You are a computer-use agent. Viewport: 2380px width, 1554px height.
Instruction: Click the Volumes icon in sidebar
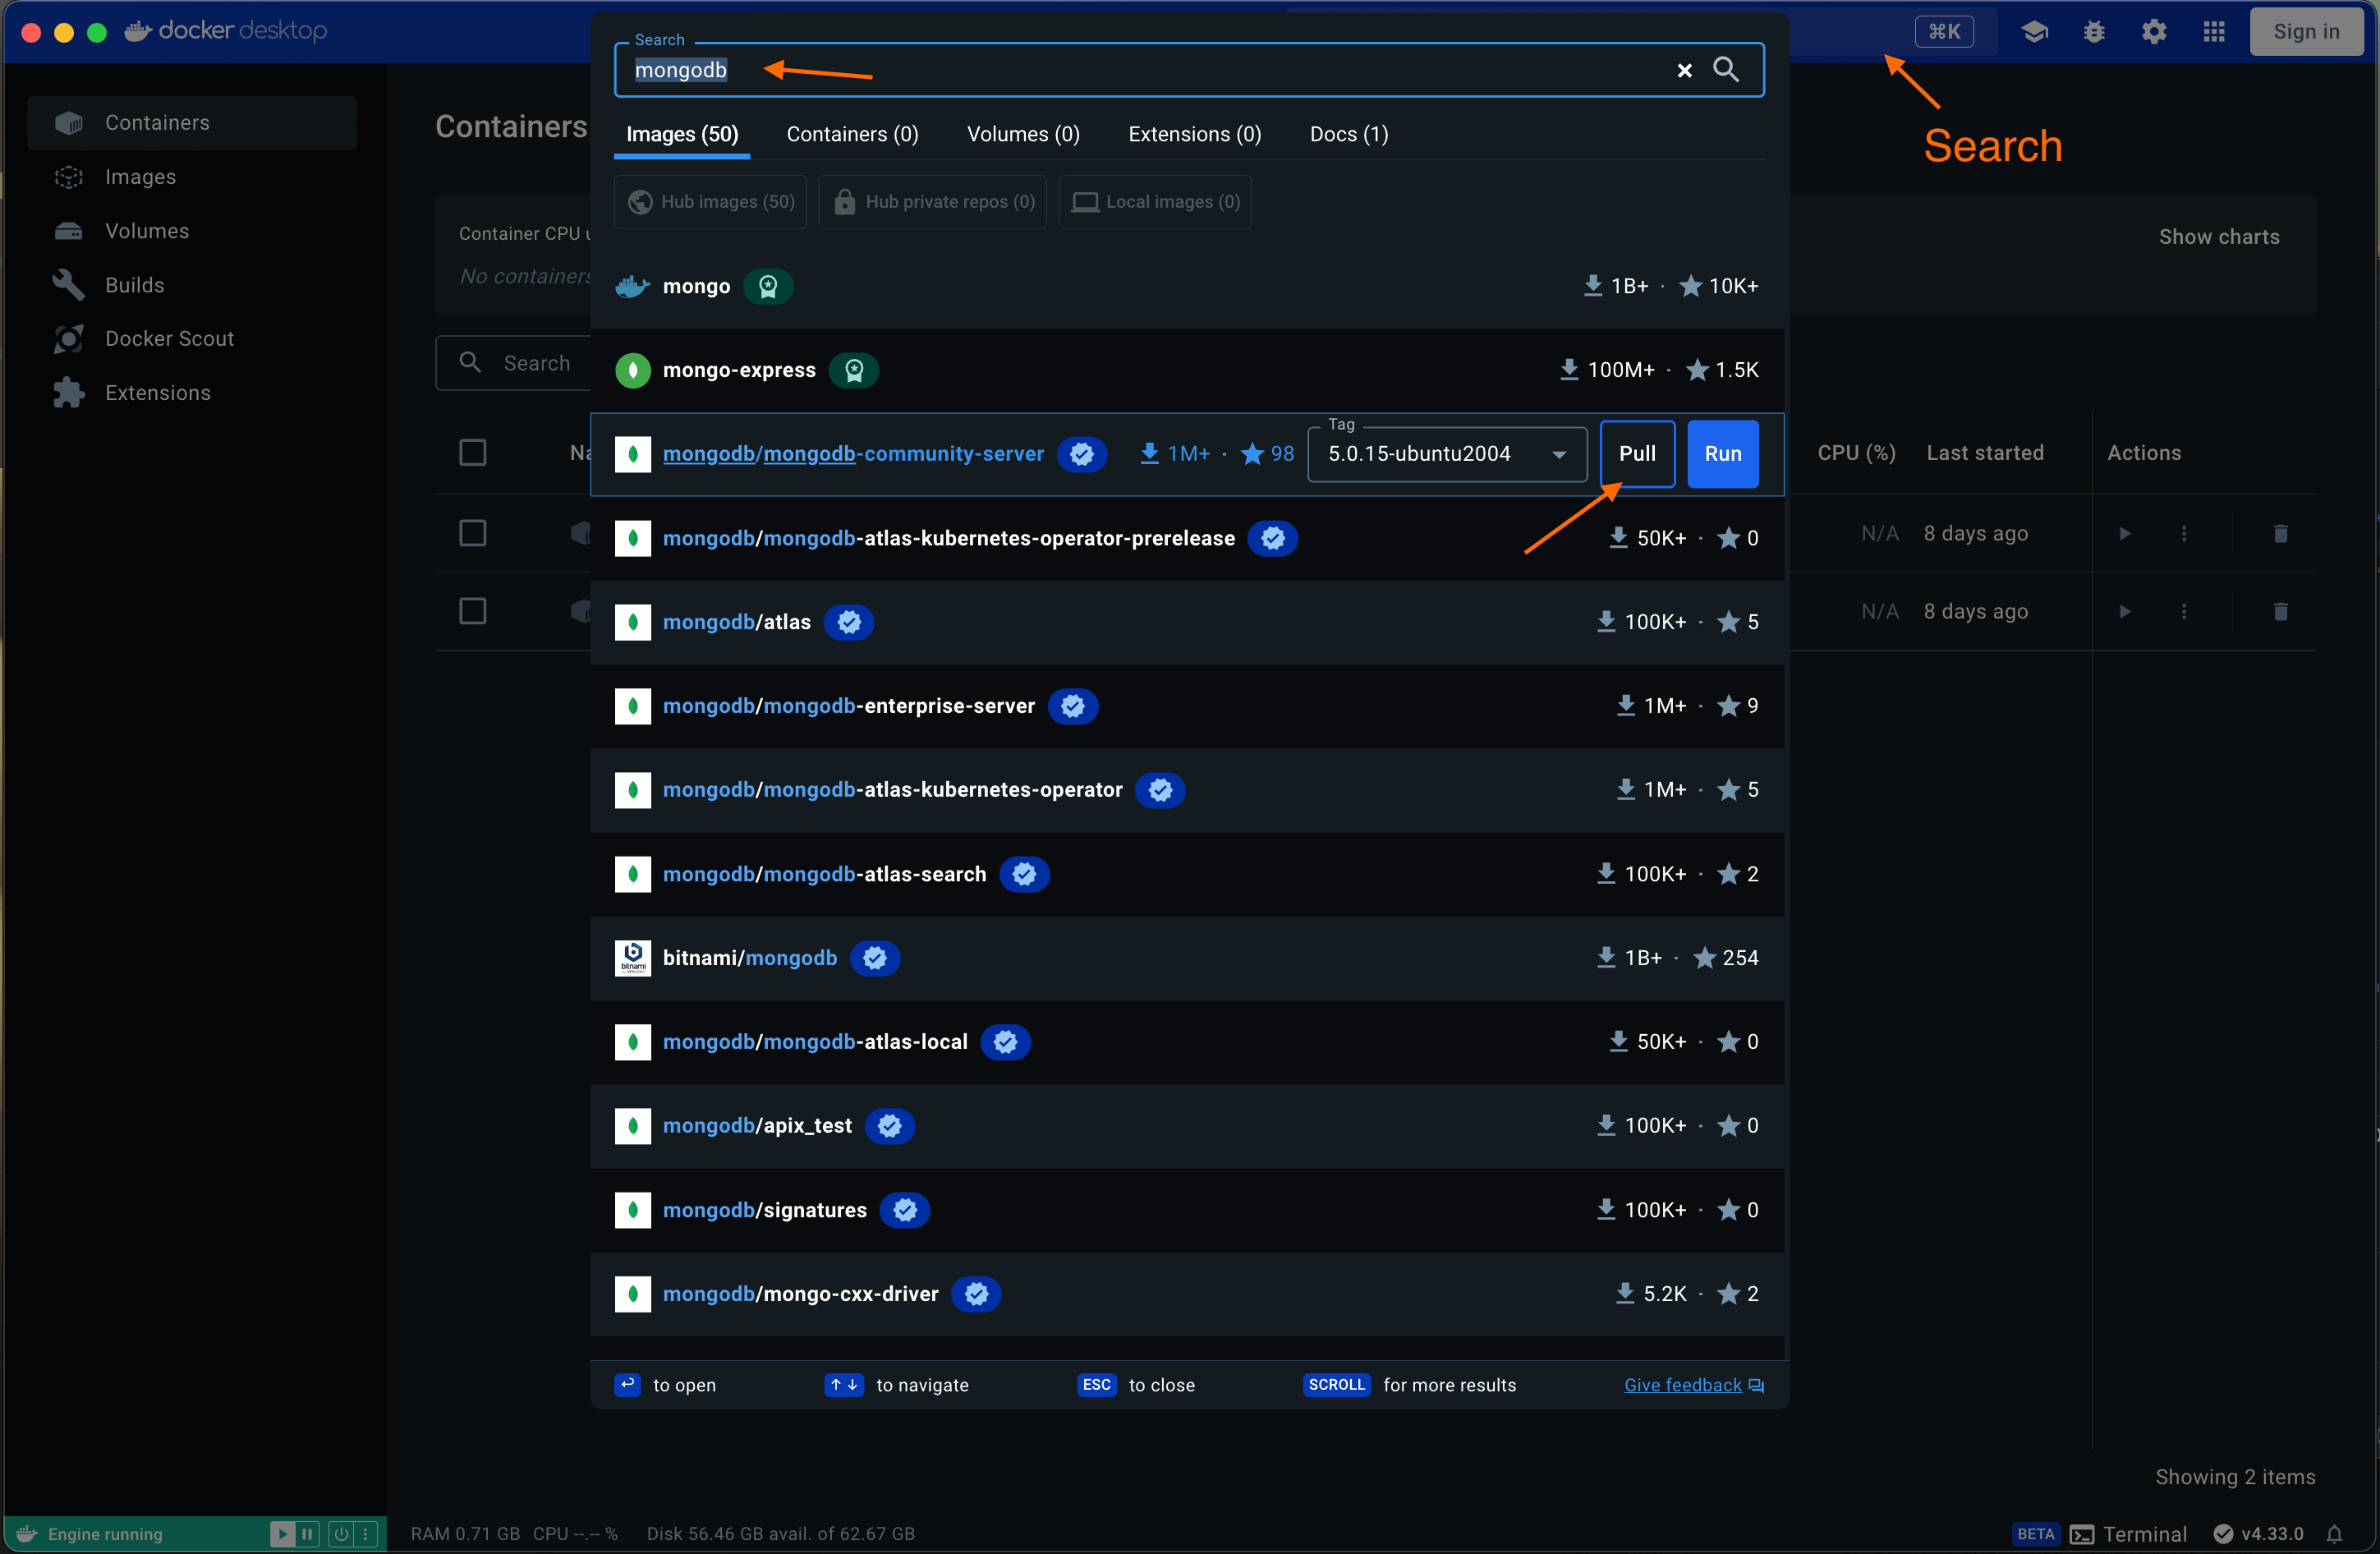pos(67,229)
